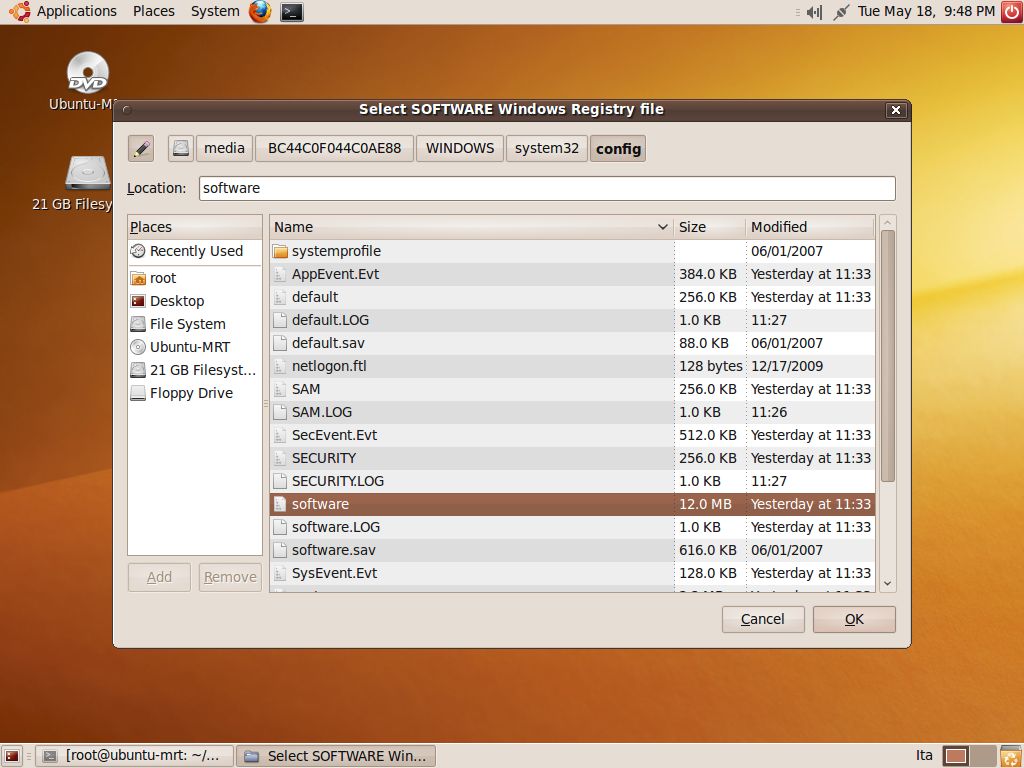Screen dimensions: 1024x768
Task: Click the file list vertical scrollbar
Action: point(888,357)
